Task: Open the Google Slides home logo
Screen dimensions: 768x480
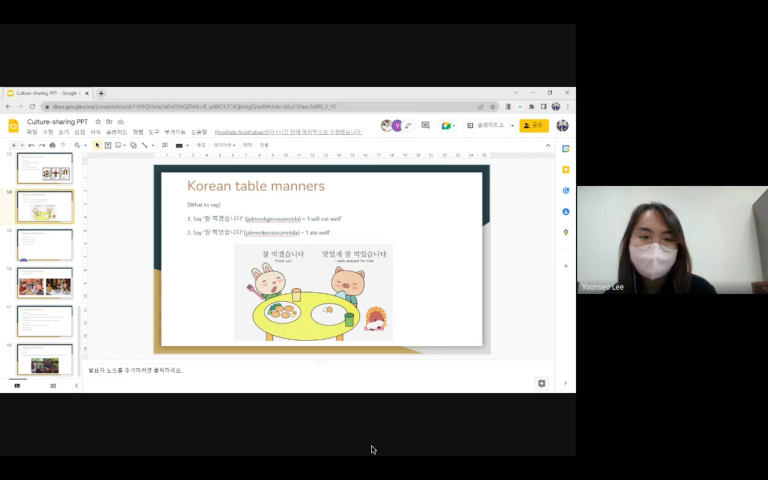Action: (13, 126)
